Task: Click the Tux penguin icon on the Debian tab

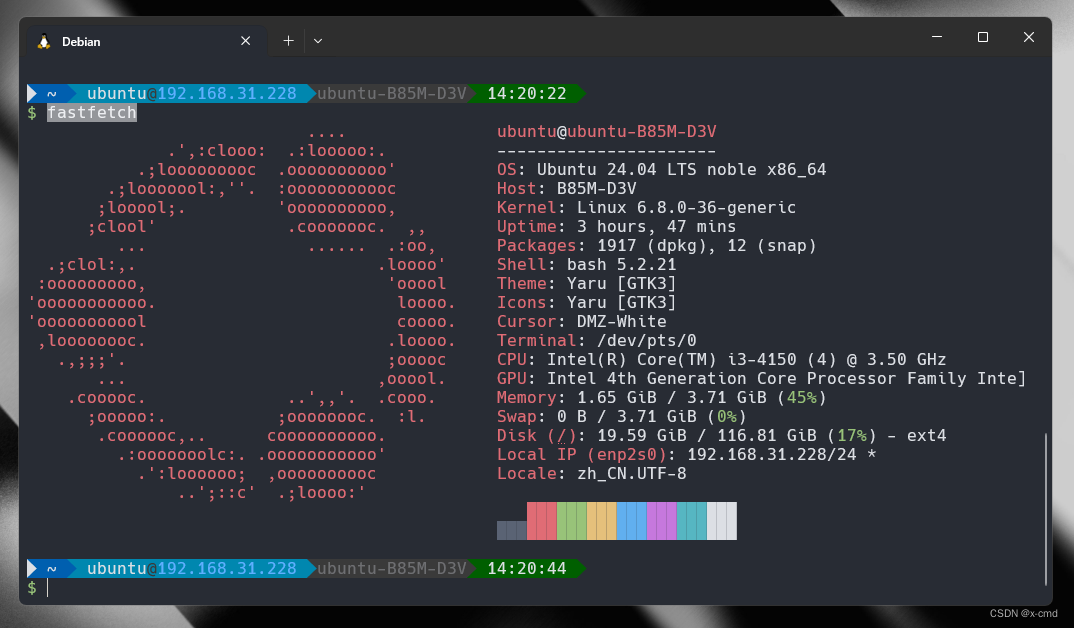Action: 44,42
